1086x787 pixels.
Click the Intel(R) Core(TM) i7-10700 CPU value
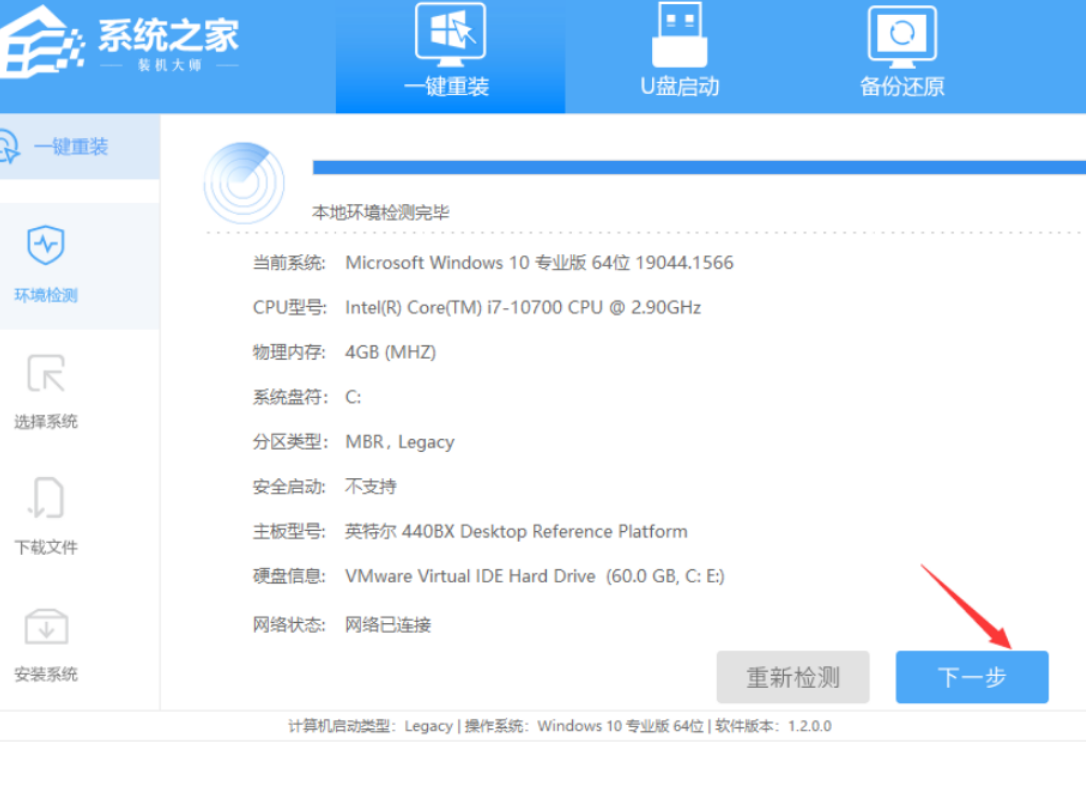[x=523, y=307]
